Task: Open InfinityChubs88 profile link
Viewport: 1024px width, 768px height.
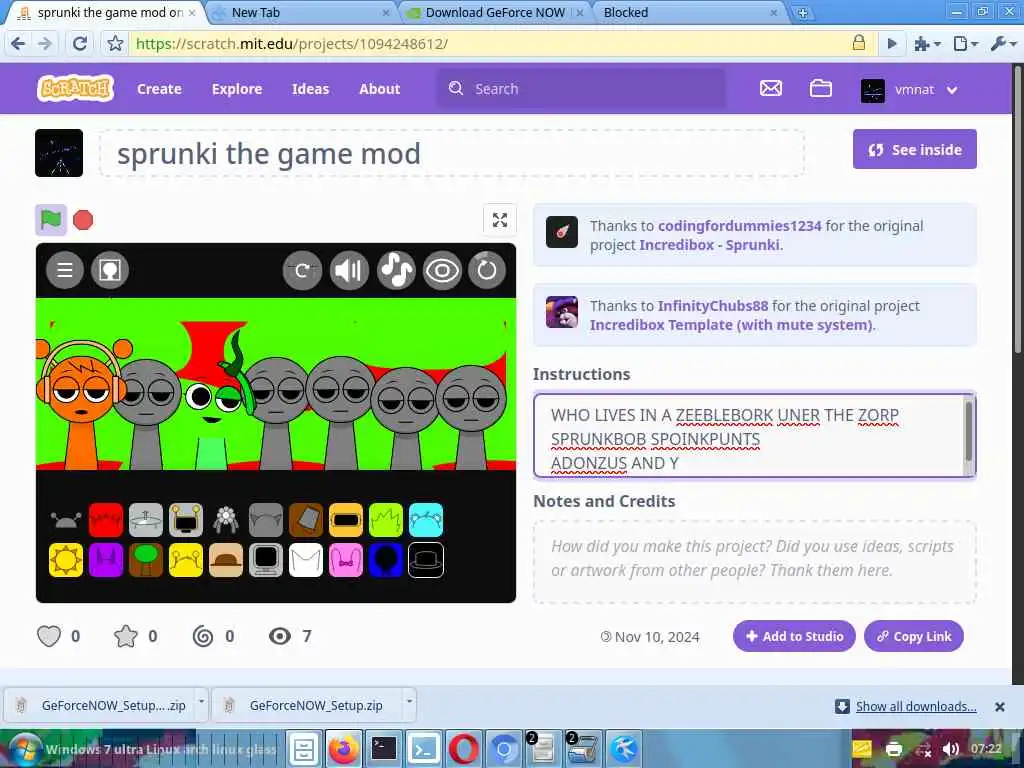Action: [712, 306]
